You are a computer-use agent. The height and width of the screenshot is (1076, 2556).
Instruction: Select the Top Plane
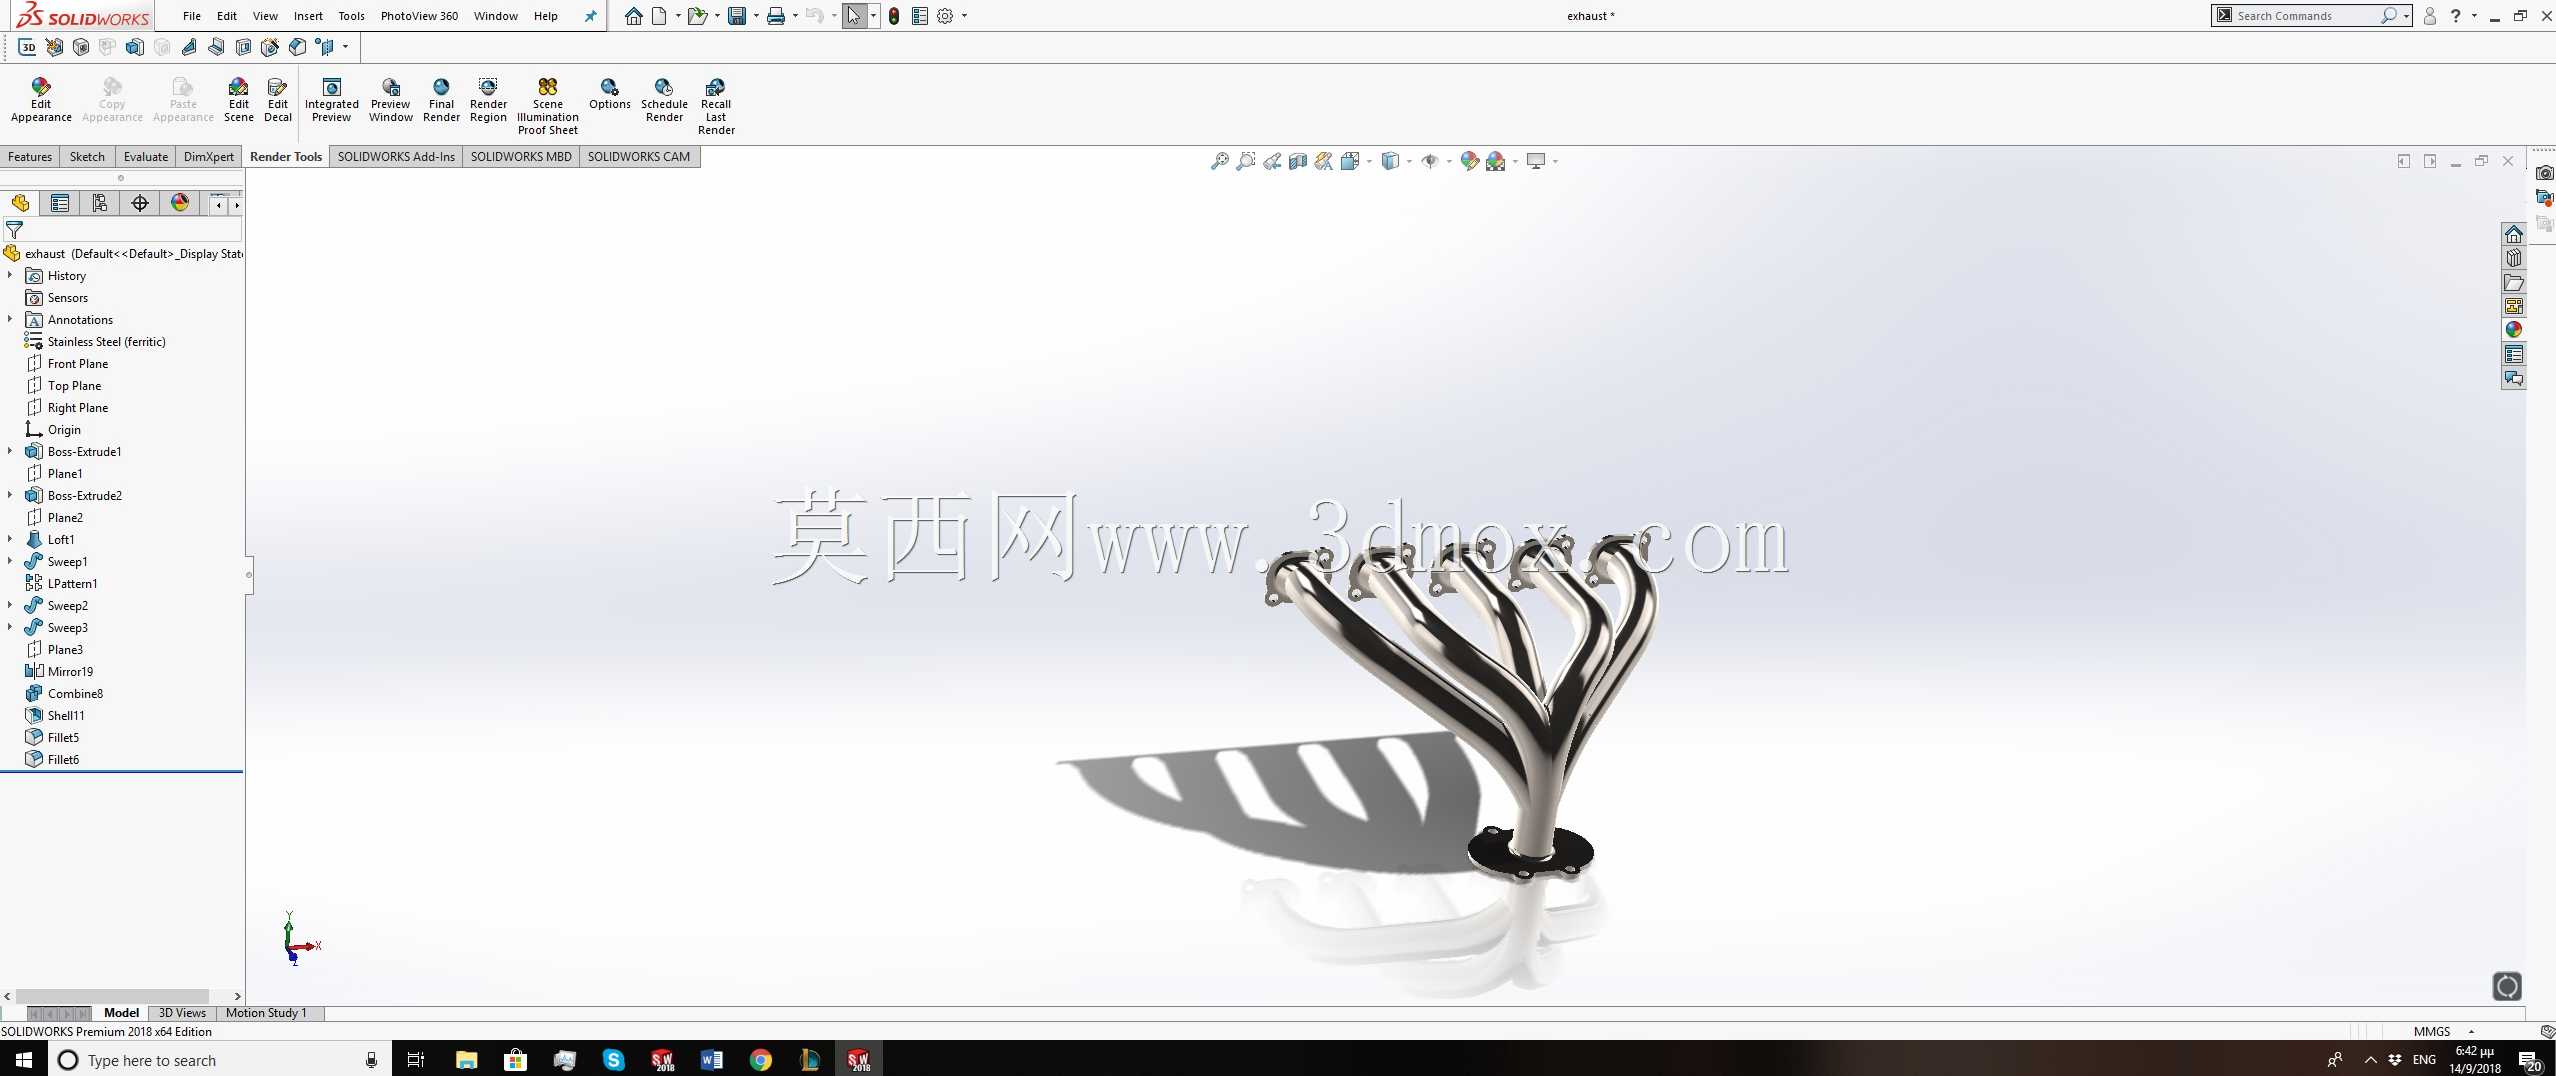(74, 385)
